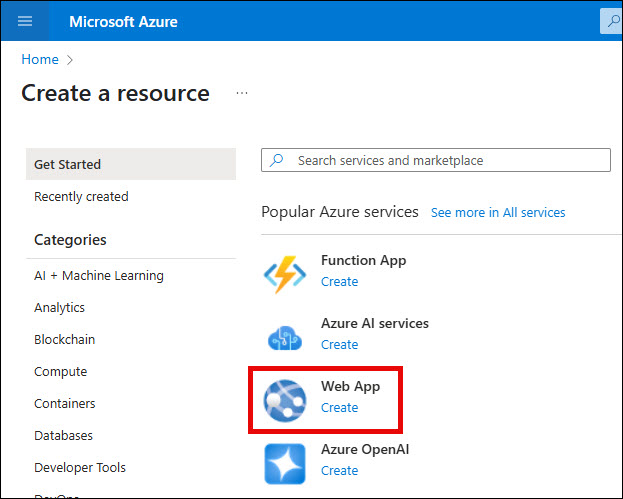Click the Web App title text
The width and height of the screenshot is (623, 499).
tap(350, 387)
